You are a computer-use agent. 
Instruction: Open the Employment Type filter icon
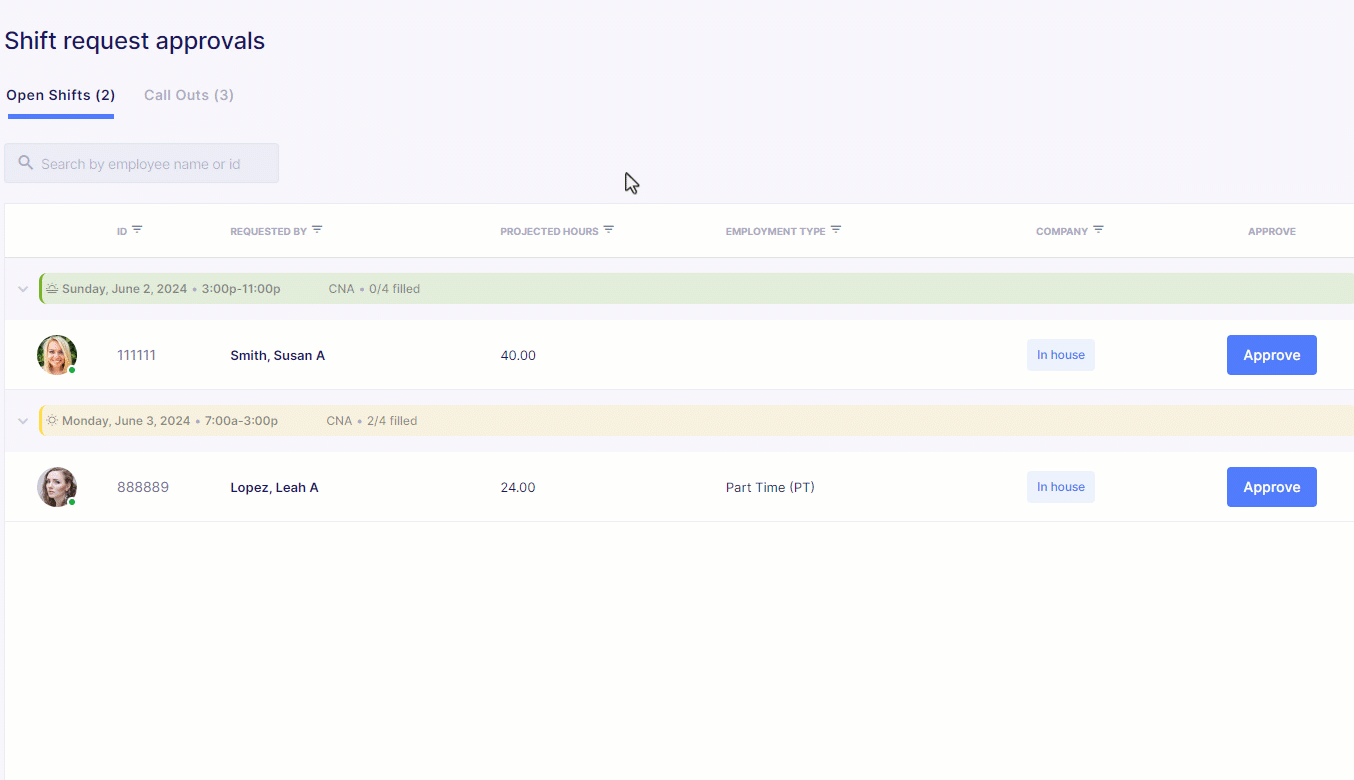pyautogui.click(x=836, y=230)
